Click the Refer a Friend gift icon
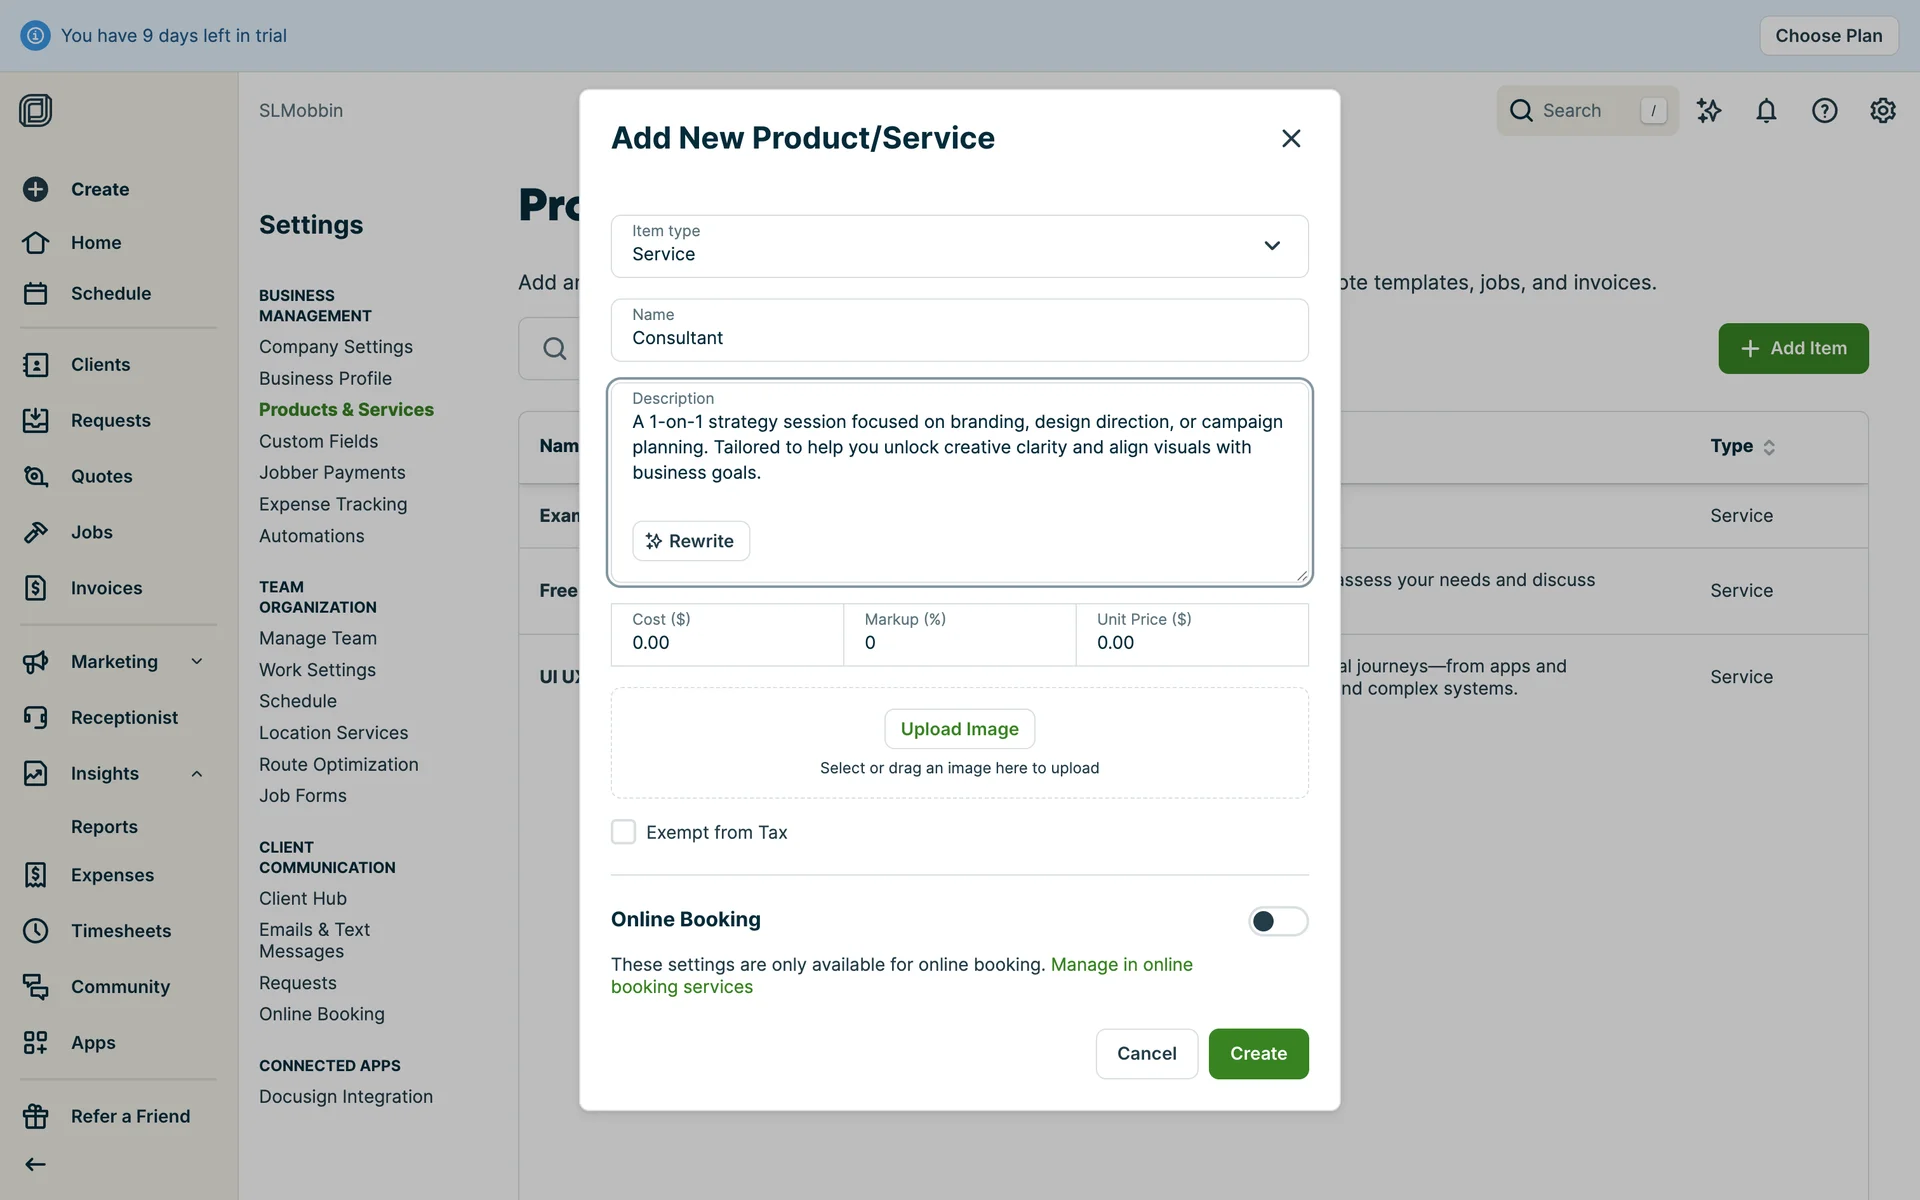1920x1200 pixels. click(36, 1116)
